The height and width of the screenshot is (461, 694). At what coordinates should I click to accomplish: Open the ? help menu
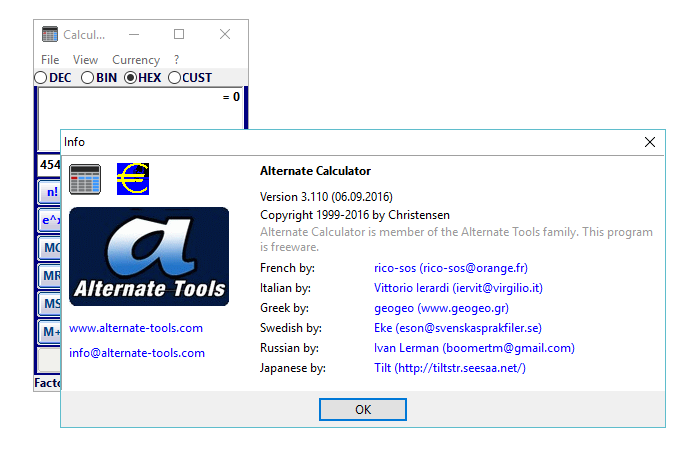pos(177,60)
